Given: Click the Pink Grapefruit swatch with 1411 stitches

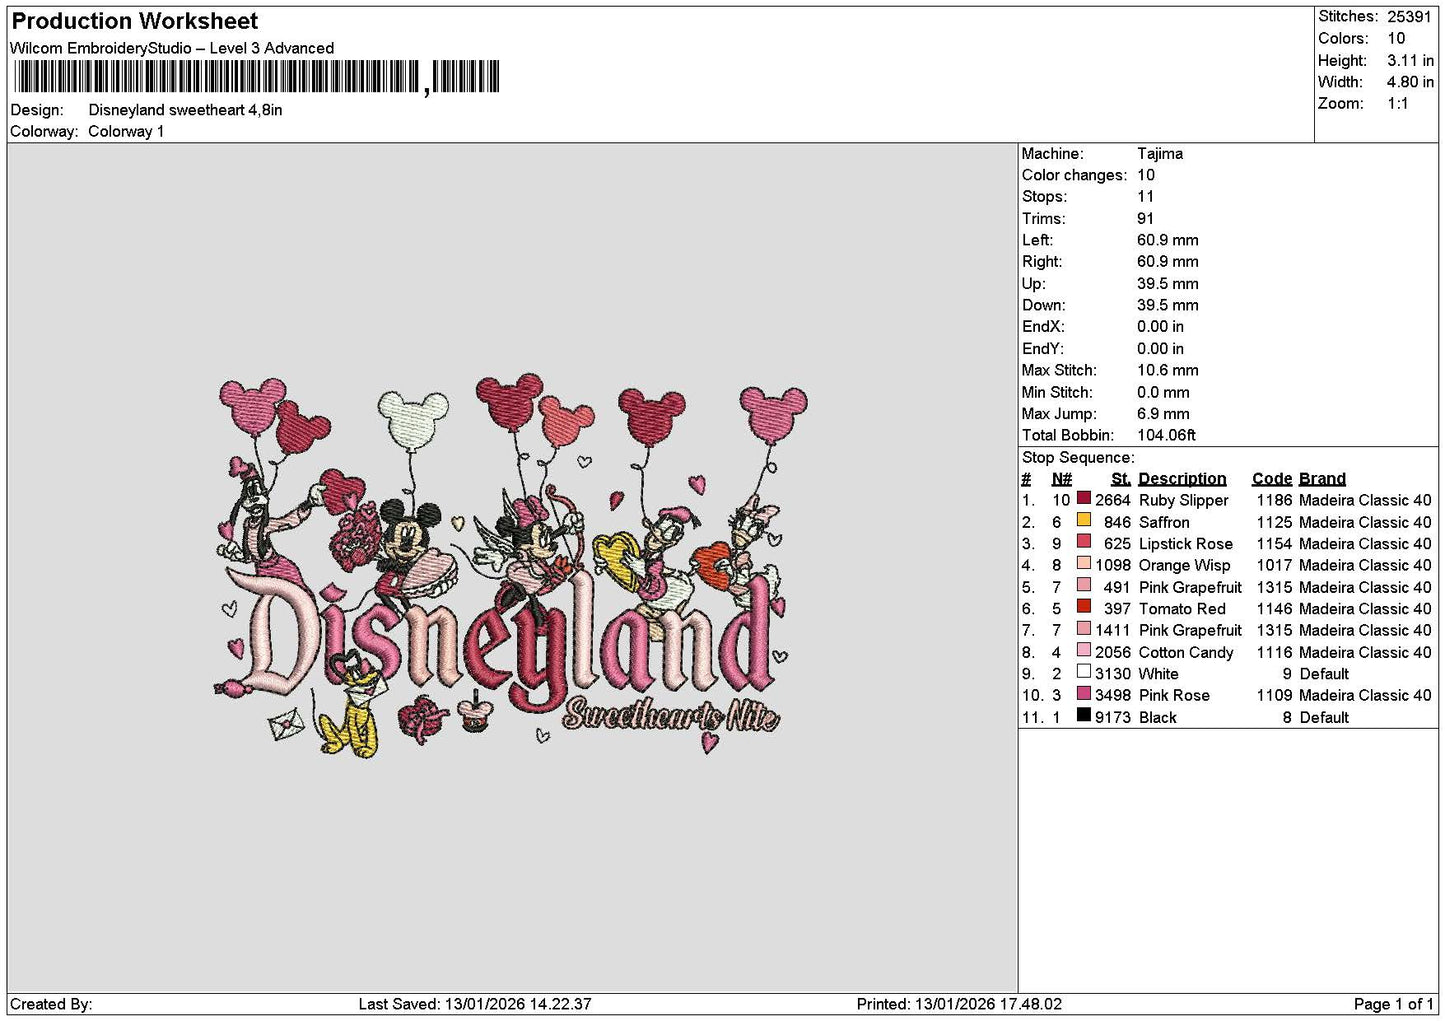Looking at the screenshot, I should [1083, 629].
